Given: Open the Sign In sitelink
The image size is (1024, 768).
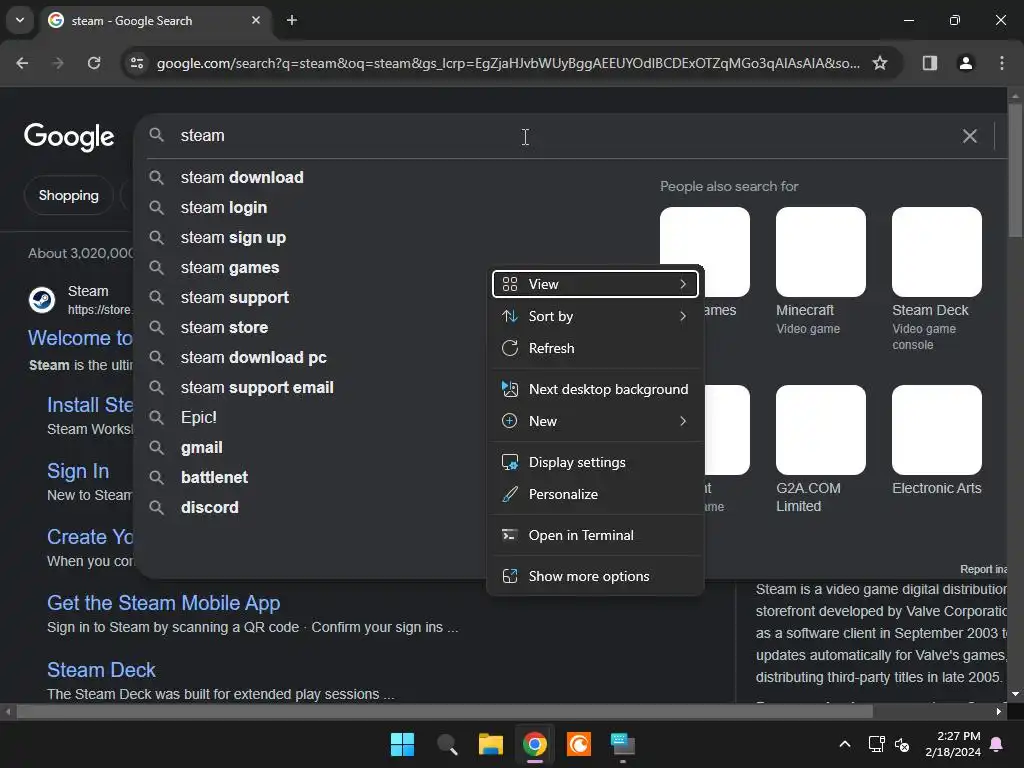Looking at the screenshot, I should click(78, 471).
